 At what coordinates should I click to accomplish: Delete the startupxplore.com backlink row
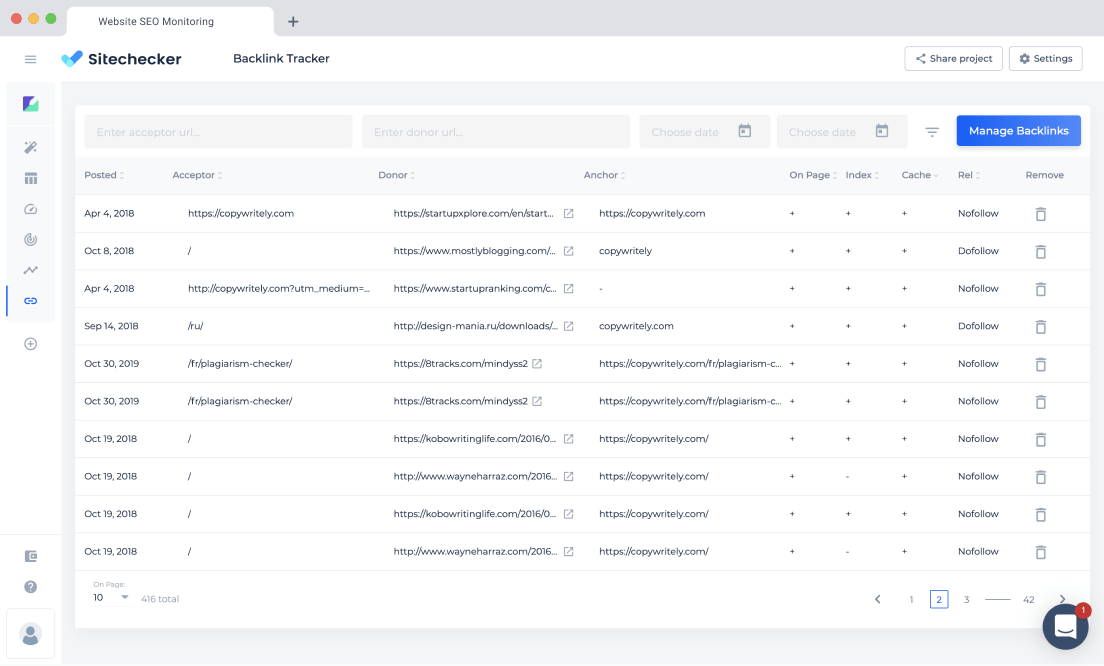coord(1041,214)
